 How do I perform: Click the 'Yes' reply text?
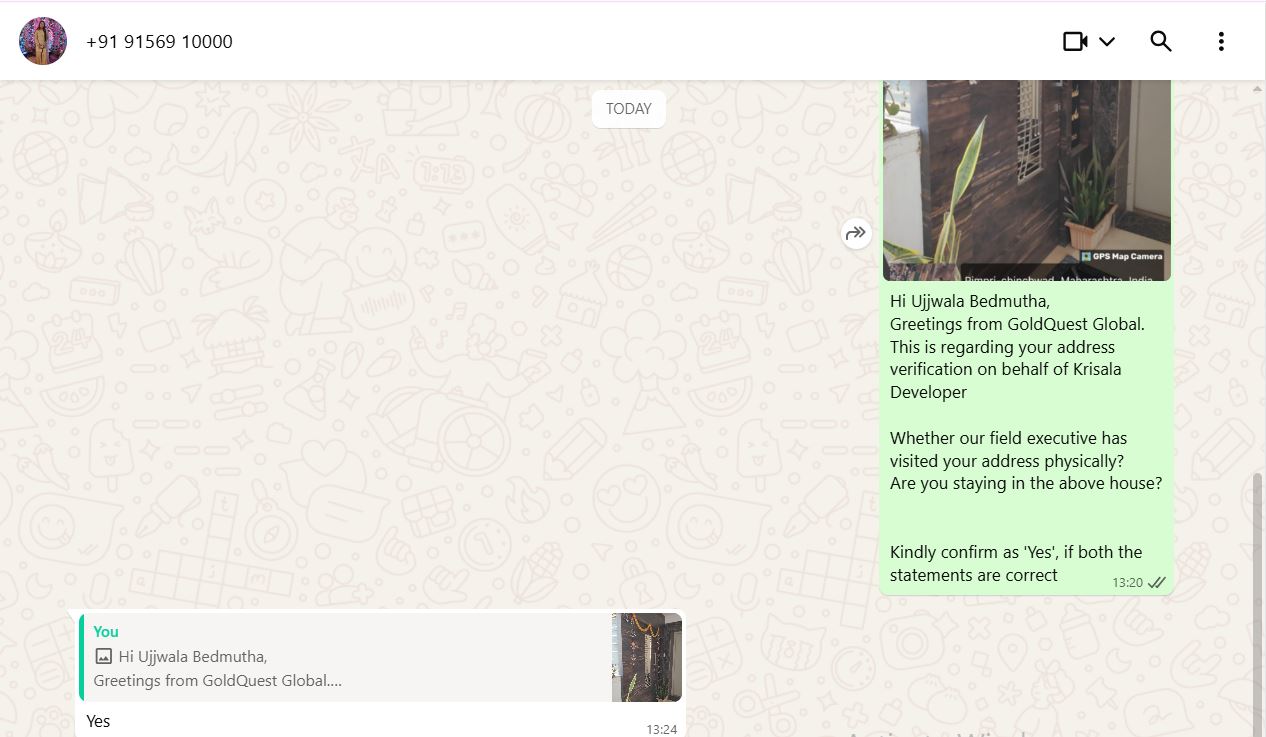click(98, 721)
